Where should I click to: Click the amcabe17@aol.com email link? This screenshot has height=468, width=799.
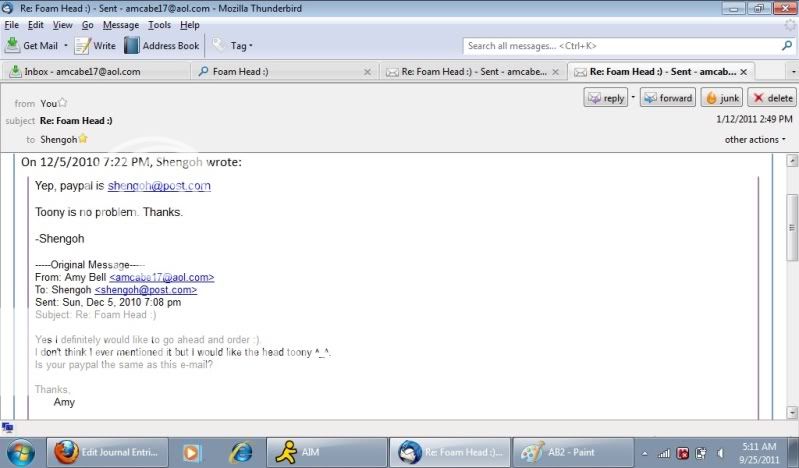(x=162, y=277)
